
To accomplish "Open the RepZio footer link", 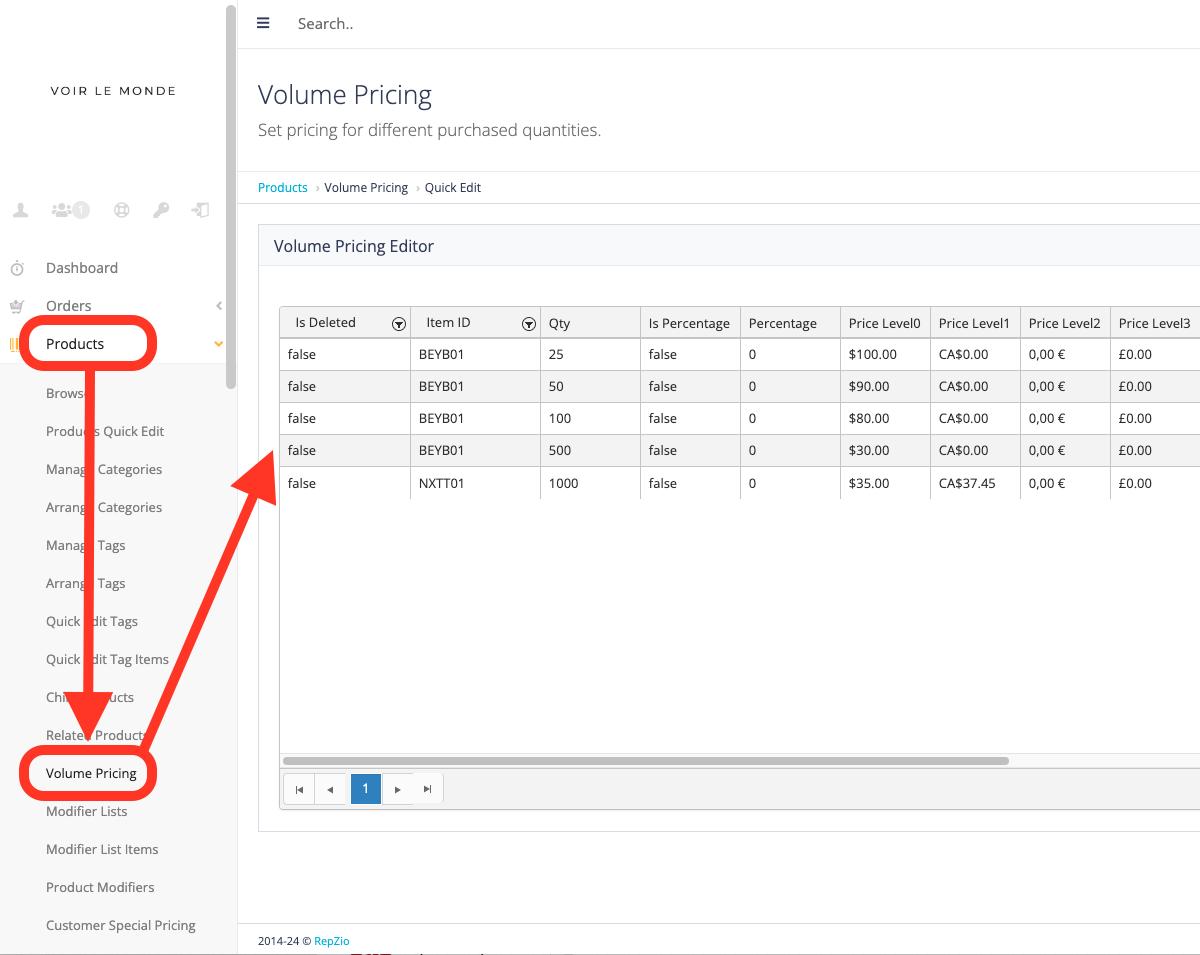I will (332, 941).
